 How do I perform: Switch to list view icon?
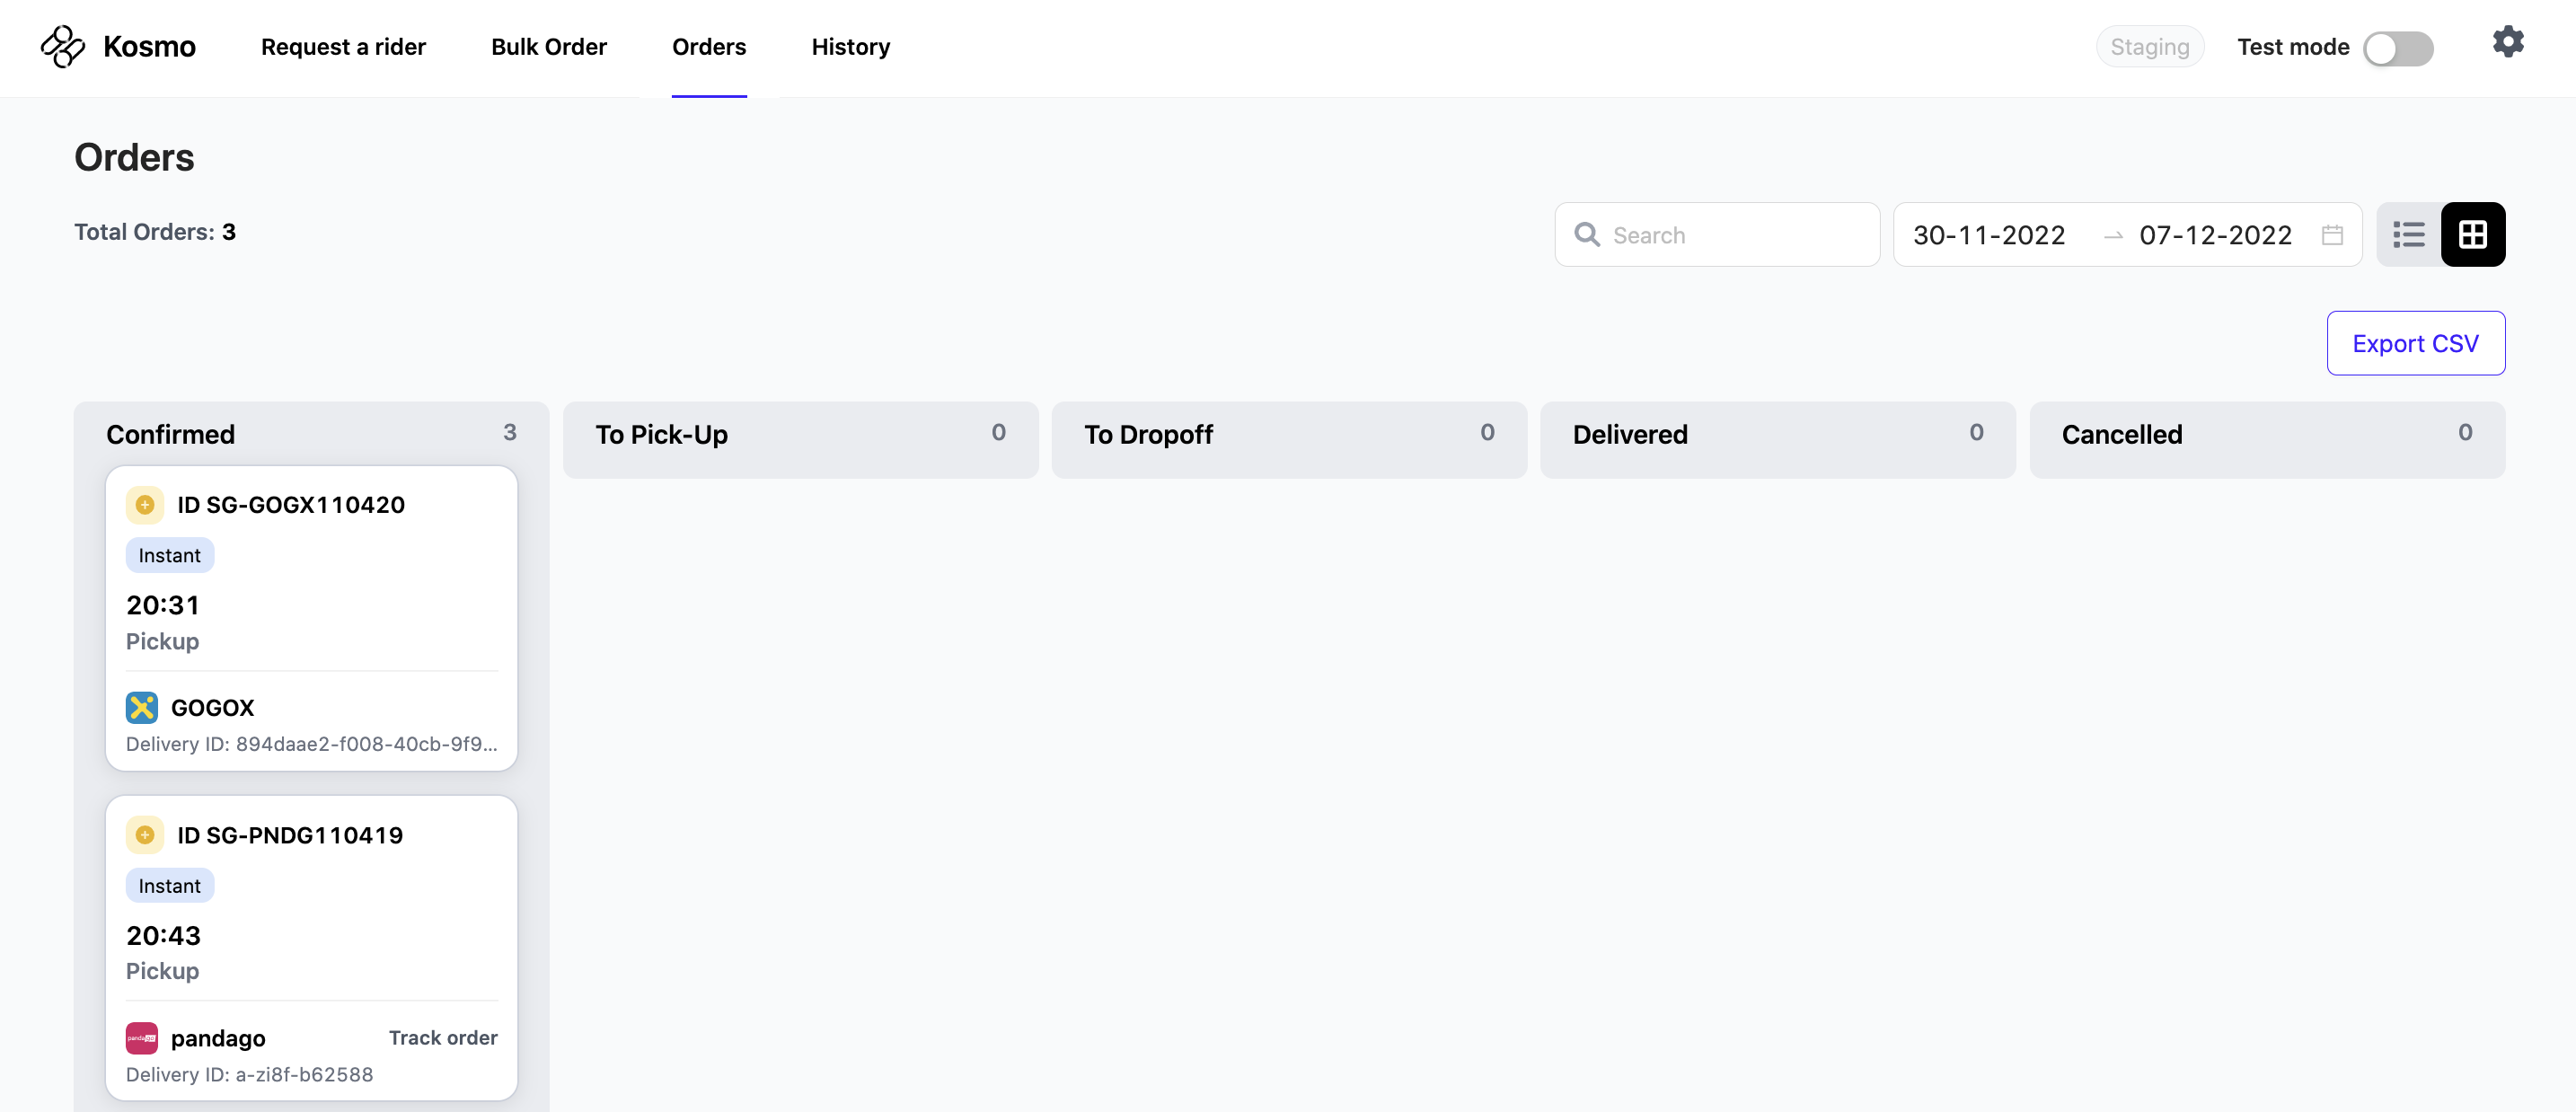pyautogui.click(x=2408, y=235)
